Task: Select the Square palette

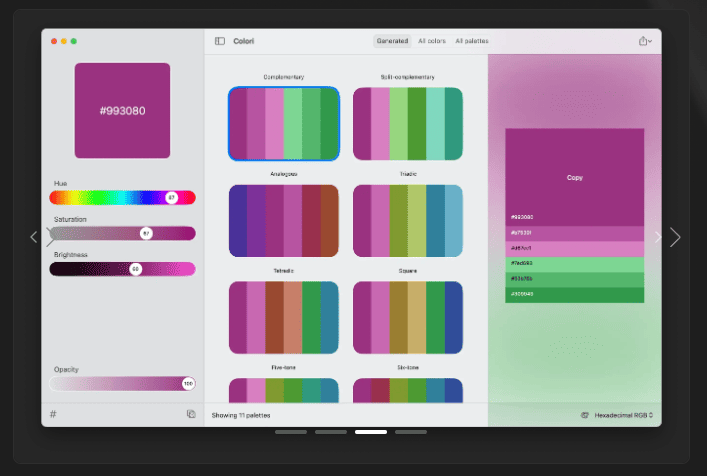Action: [x=408, y=317]
